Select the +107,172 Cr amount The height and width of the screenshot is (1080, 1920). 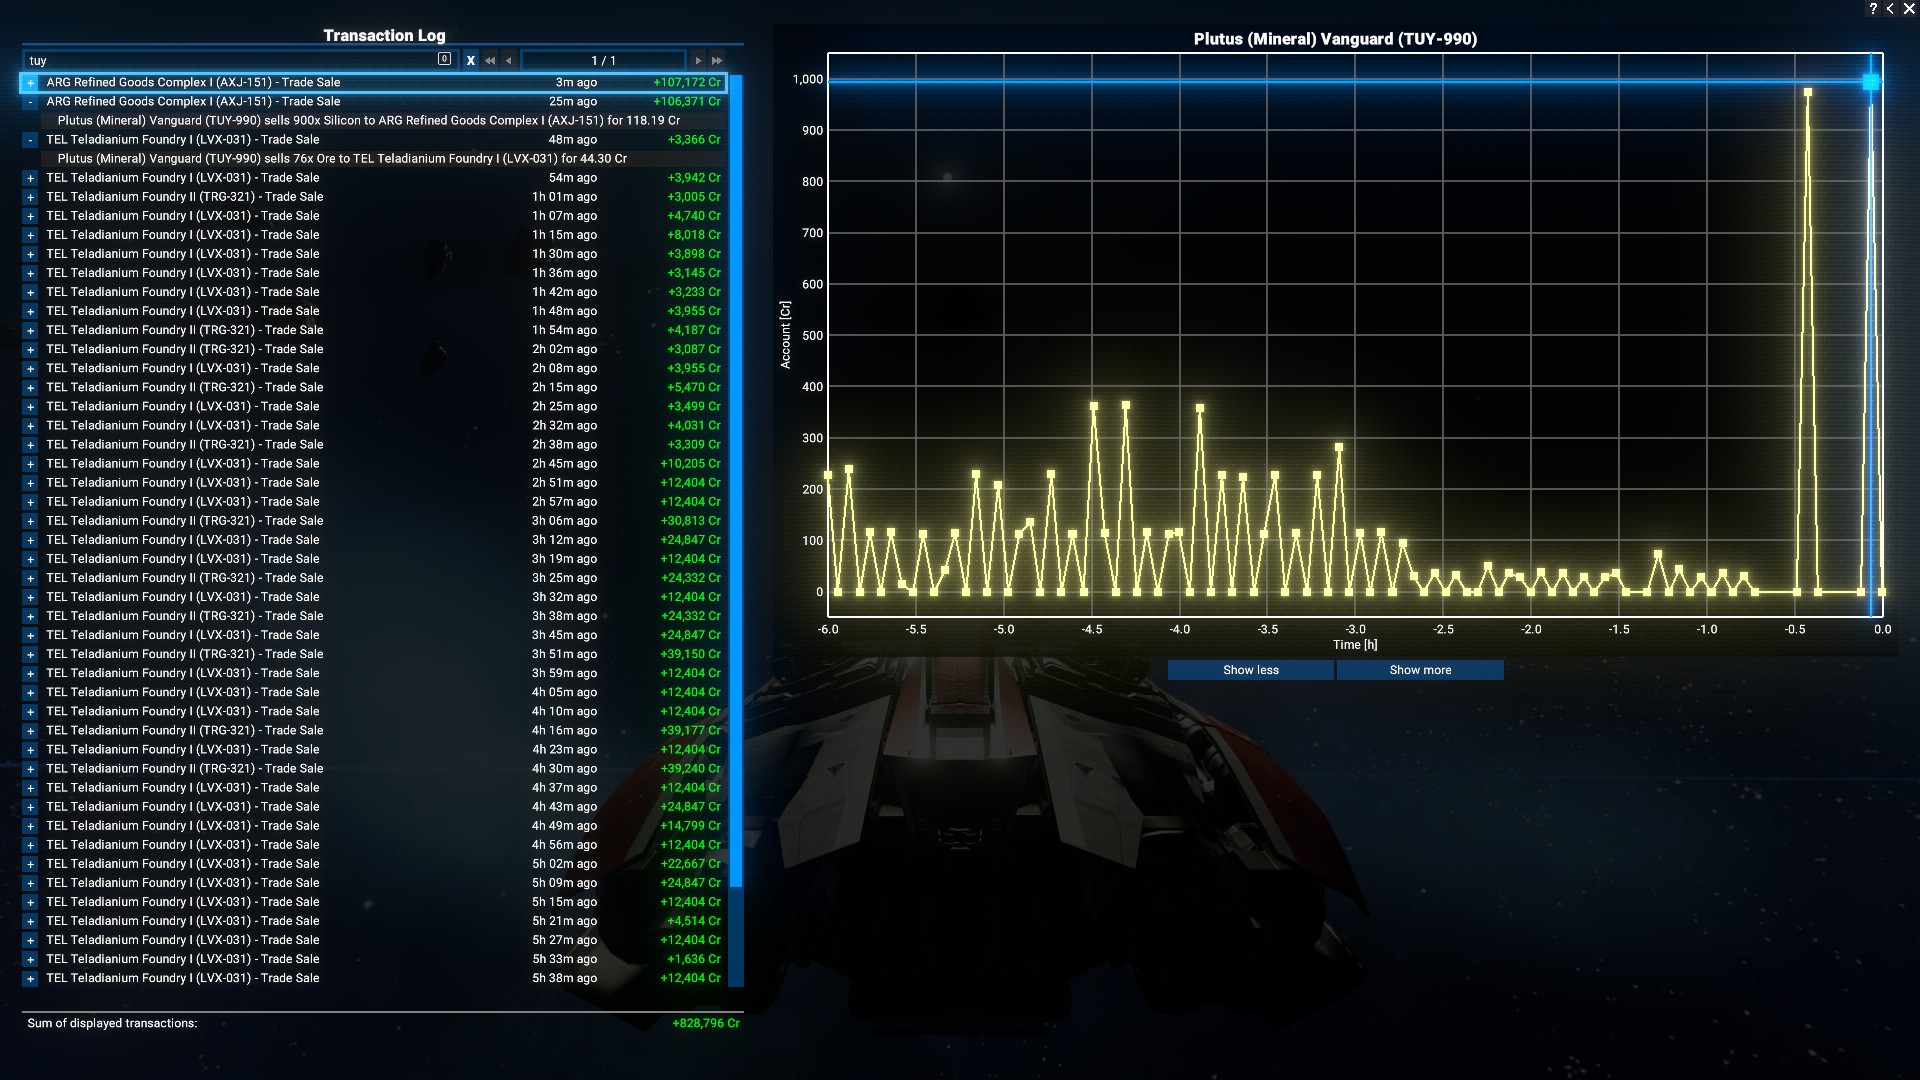click(687, 82)
